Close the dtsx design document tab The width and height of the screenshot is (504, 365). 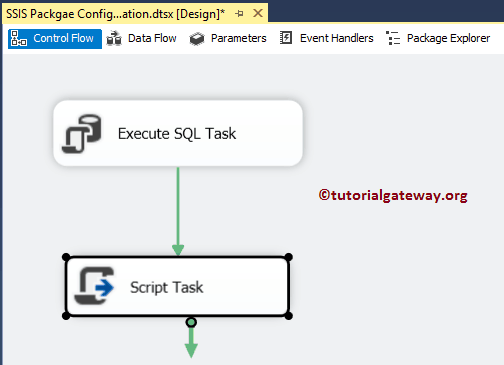[258, 14]
